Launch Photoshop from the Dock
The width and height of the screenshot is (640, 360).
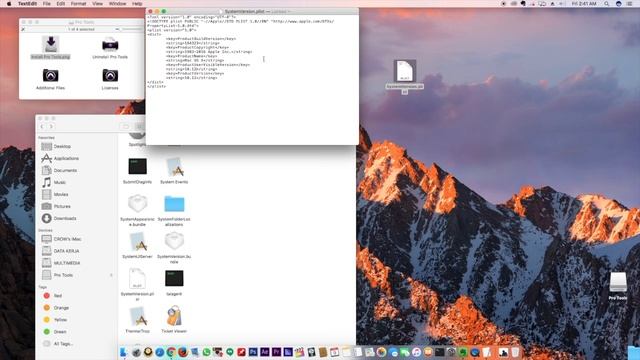tap(253, 352)
